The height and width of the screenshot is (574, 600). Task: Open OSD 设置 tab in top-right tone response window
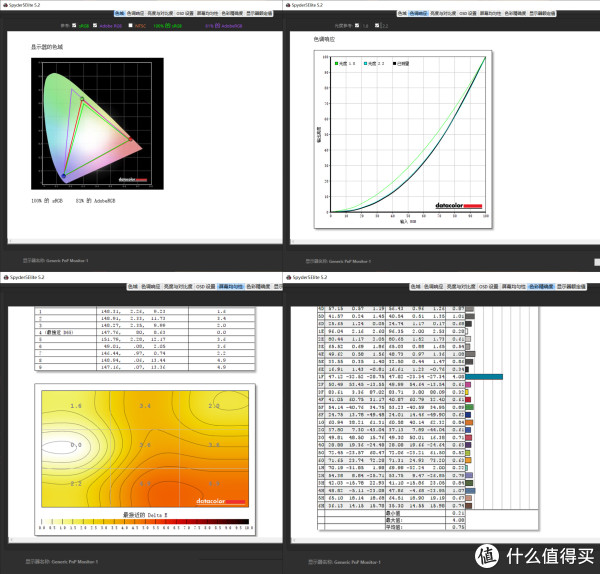tap(468, 13)
